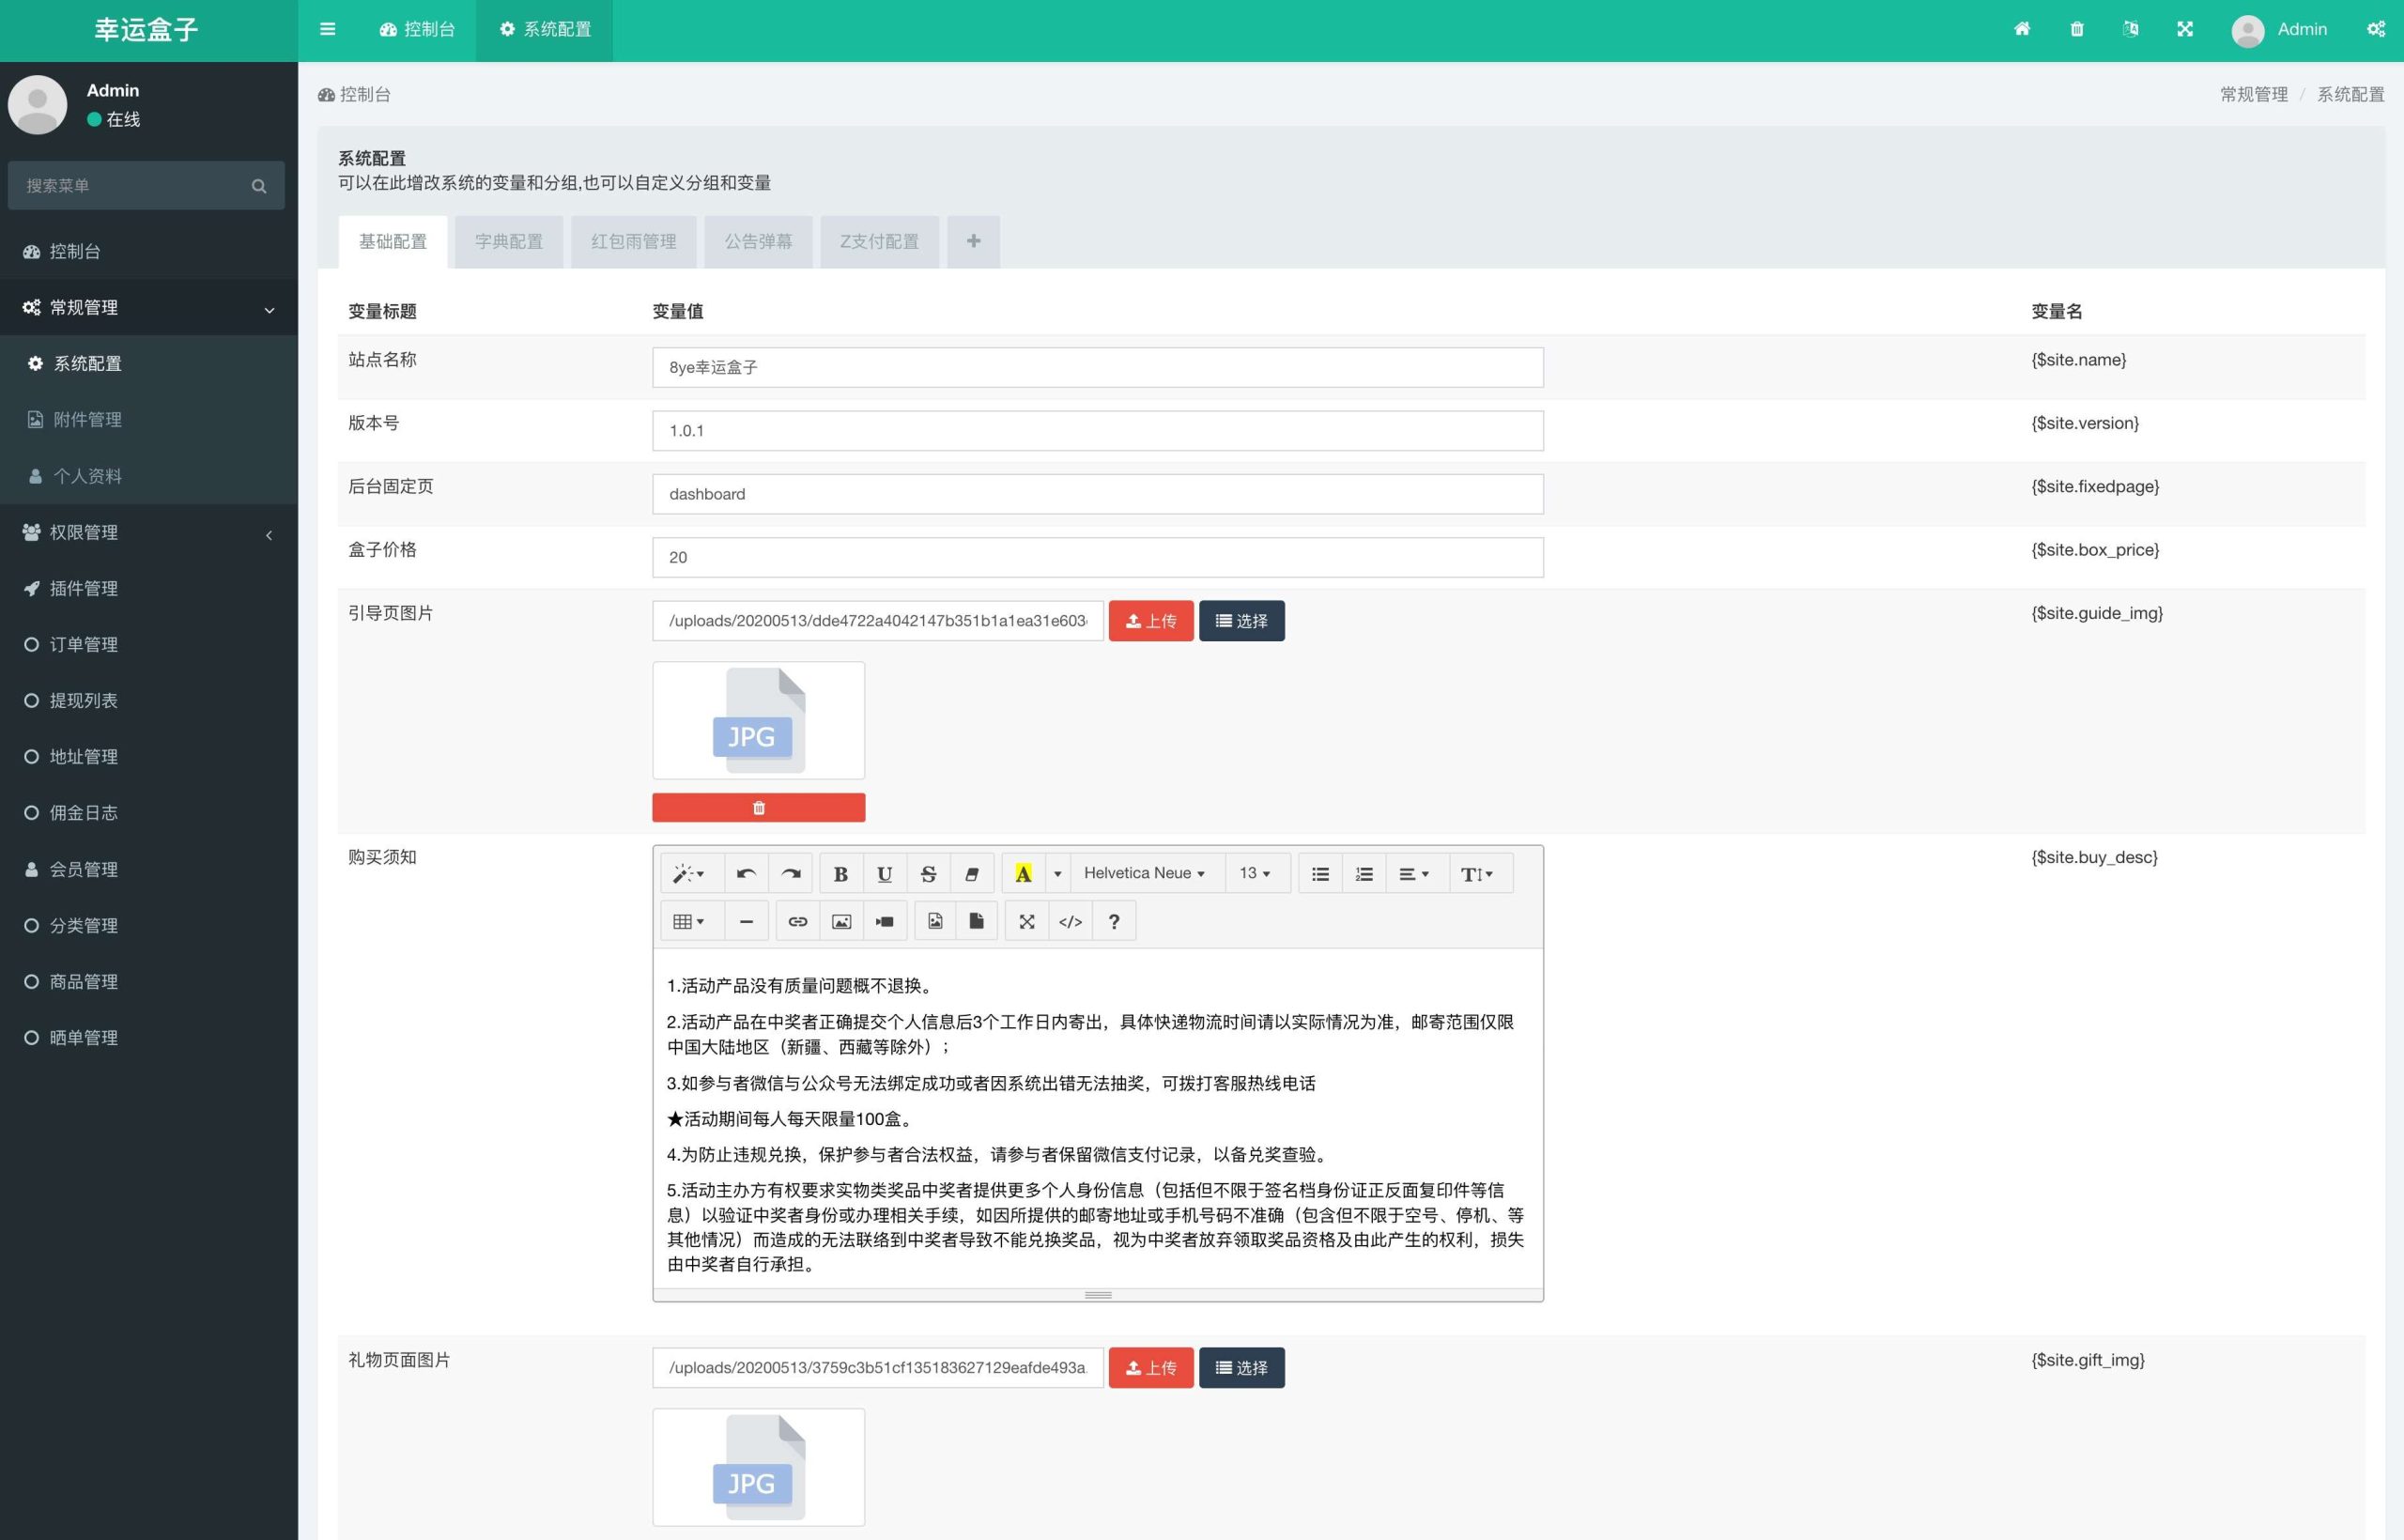Open 插件管理 in the sidebar
The width and height of the screenshot is (2404, 1540).
pyautogui.click(x=149, y=588)
